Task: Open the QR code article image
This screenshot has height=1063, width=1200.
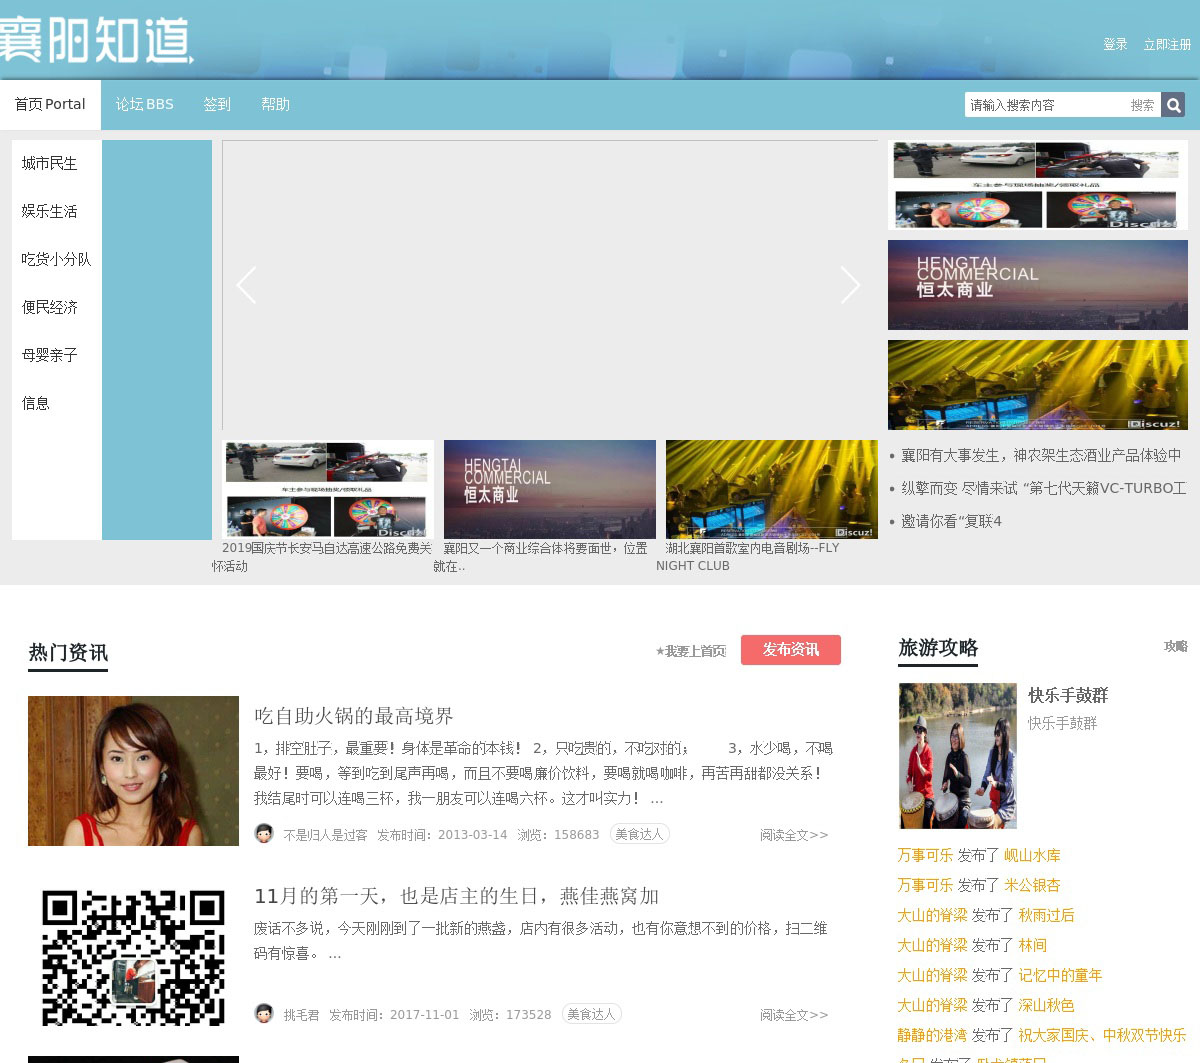Action: click(x=133, y=957)
